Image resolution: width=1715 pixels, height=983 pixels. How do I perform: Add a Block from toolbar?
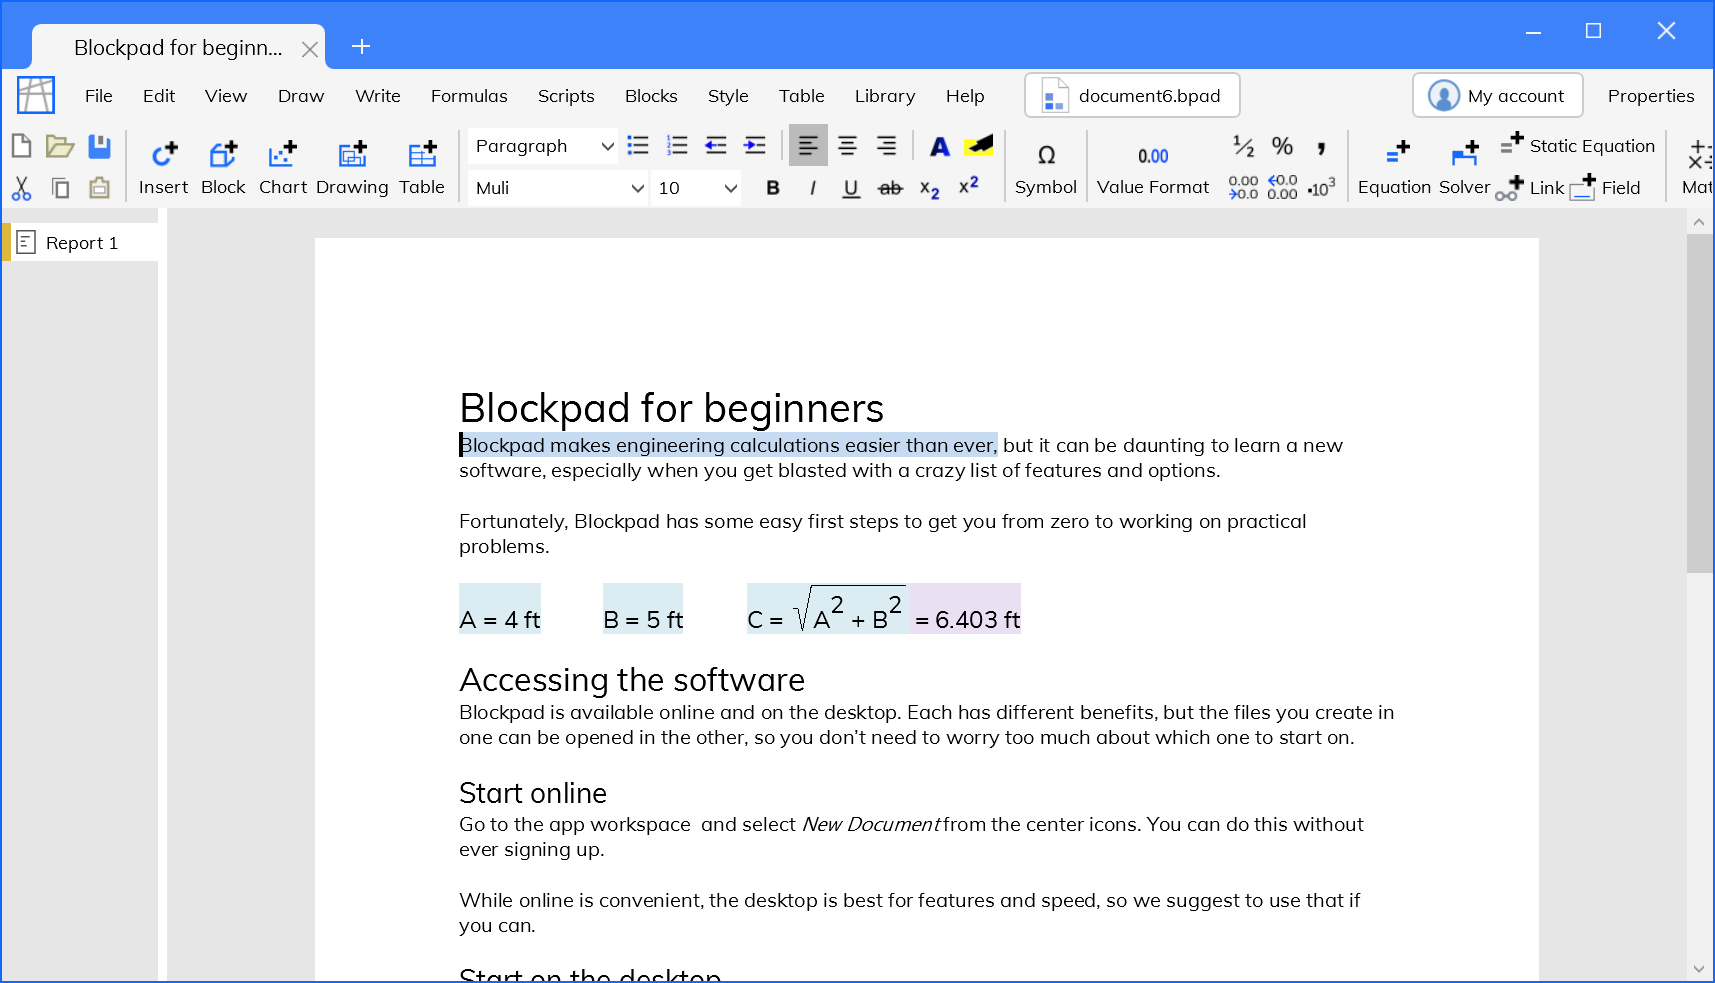[223, 168]
